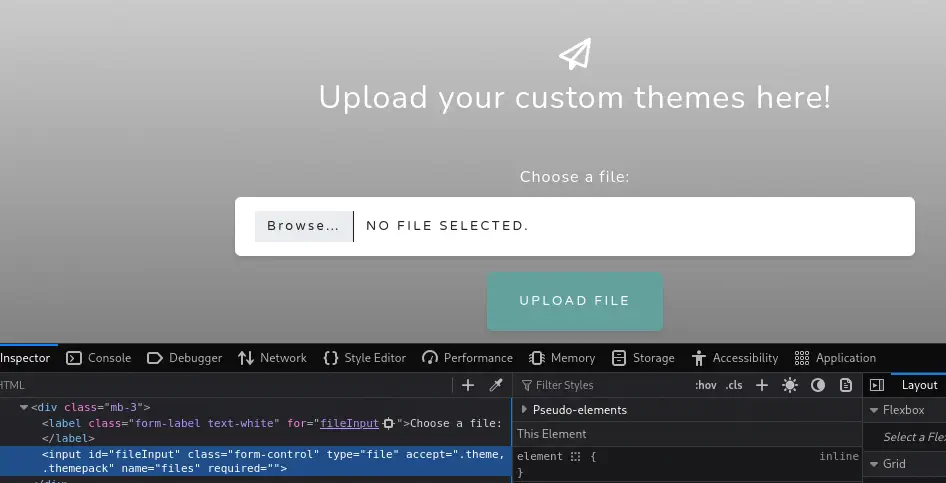946x483 pixels.
Task: Collapse the Grid section
Action: tap(874, 464)
